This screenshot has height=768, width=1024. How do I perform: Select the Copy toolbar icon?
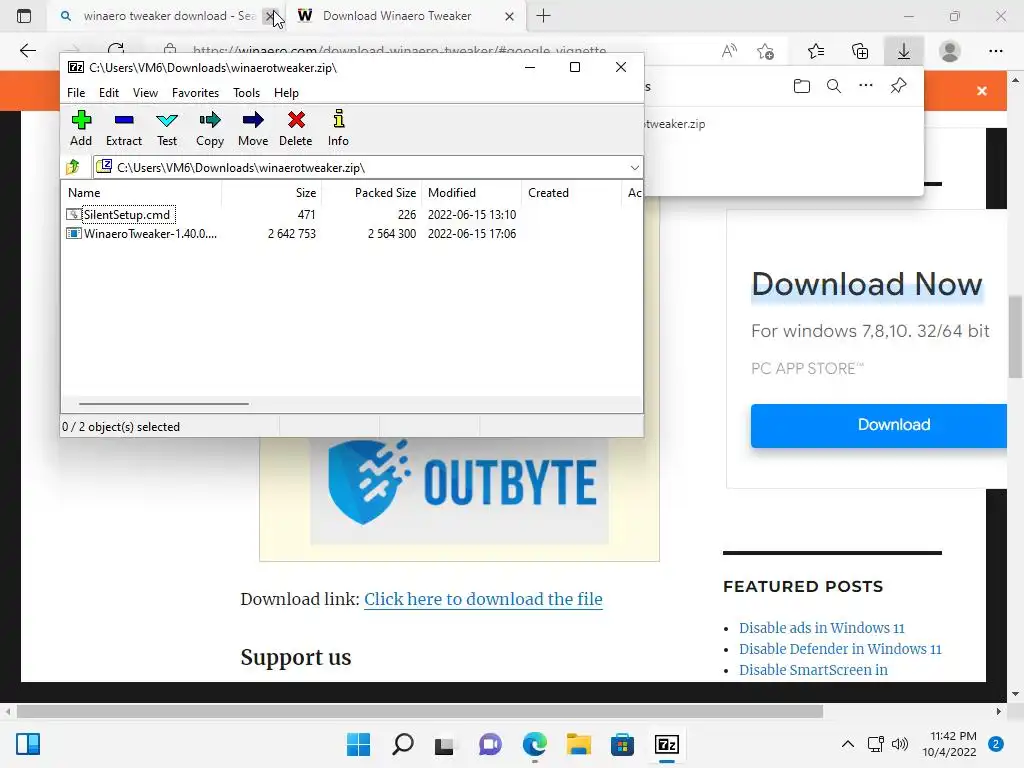pyautogui.click(x=210, y=128)
